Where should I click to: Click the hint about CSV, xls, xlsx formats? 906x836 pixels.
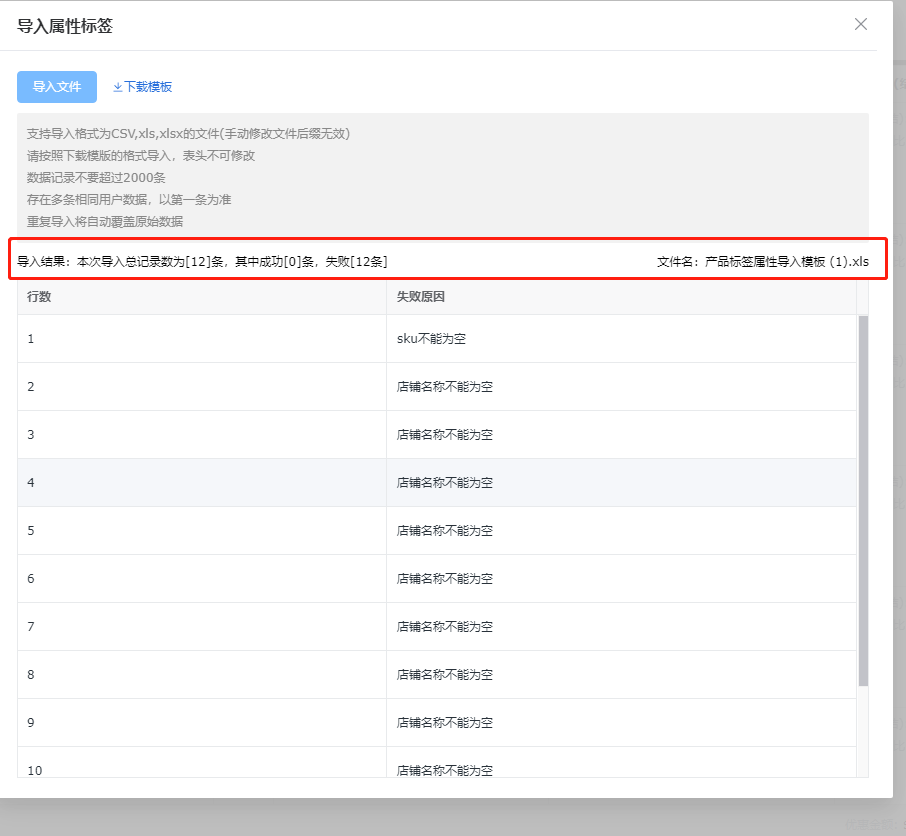(188, 133)
